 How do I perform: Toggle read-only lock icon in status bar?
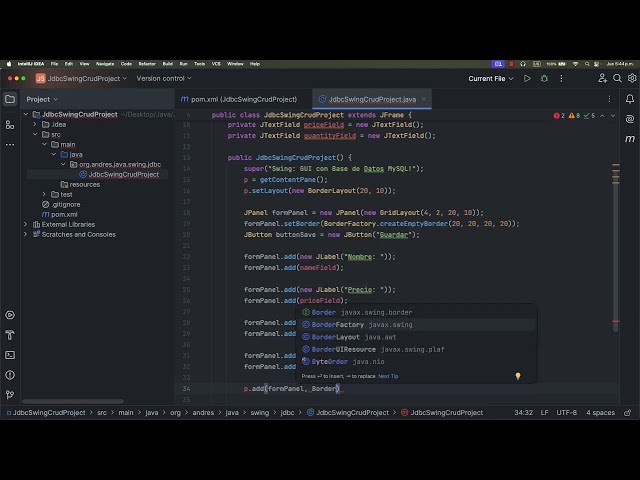click(628, 413)
